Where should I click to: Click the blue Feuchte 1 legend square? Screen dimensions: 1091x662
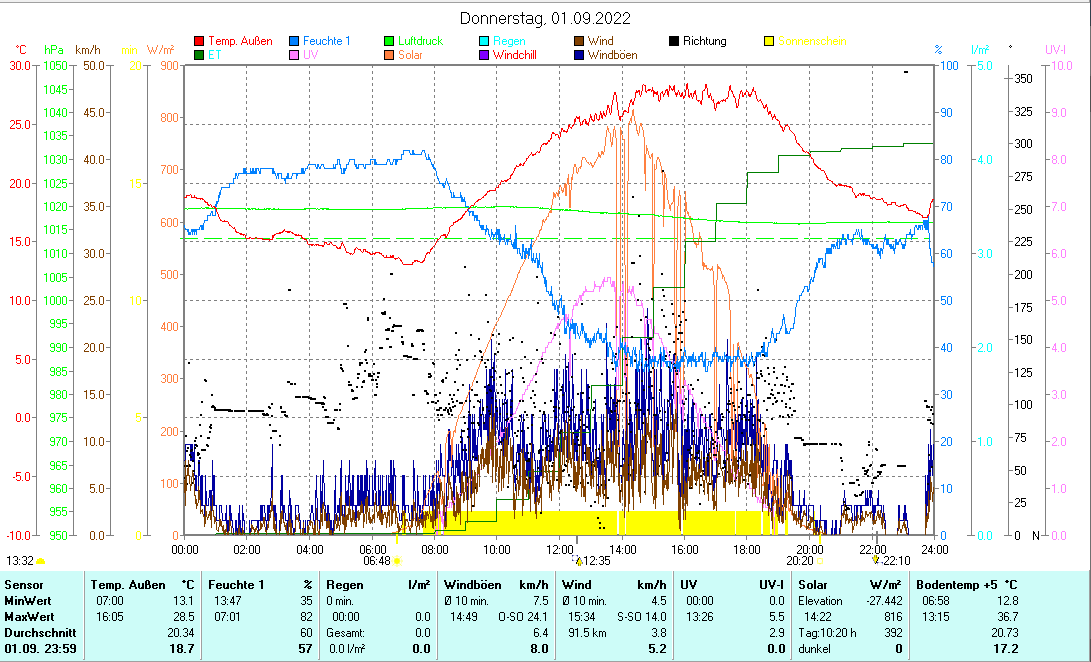[294, 42]
